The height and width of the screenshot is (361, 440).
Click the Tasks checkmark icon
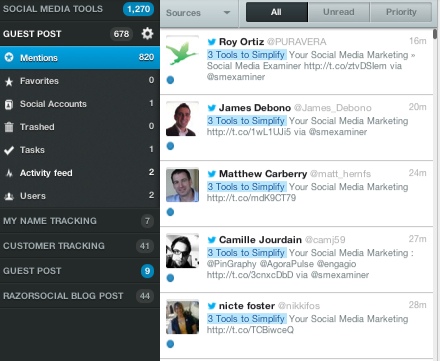pyautogui.click(x=9, y=150)
